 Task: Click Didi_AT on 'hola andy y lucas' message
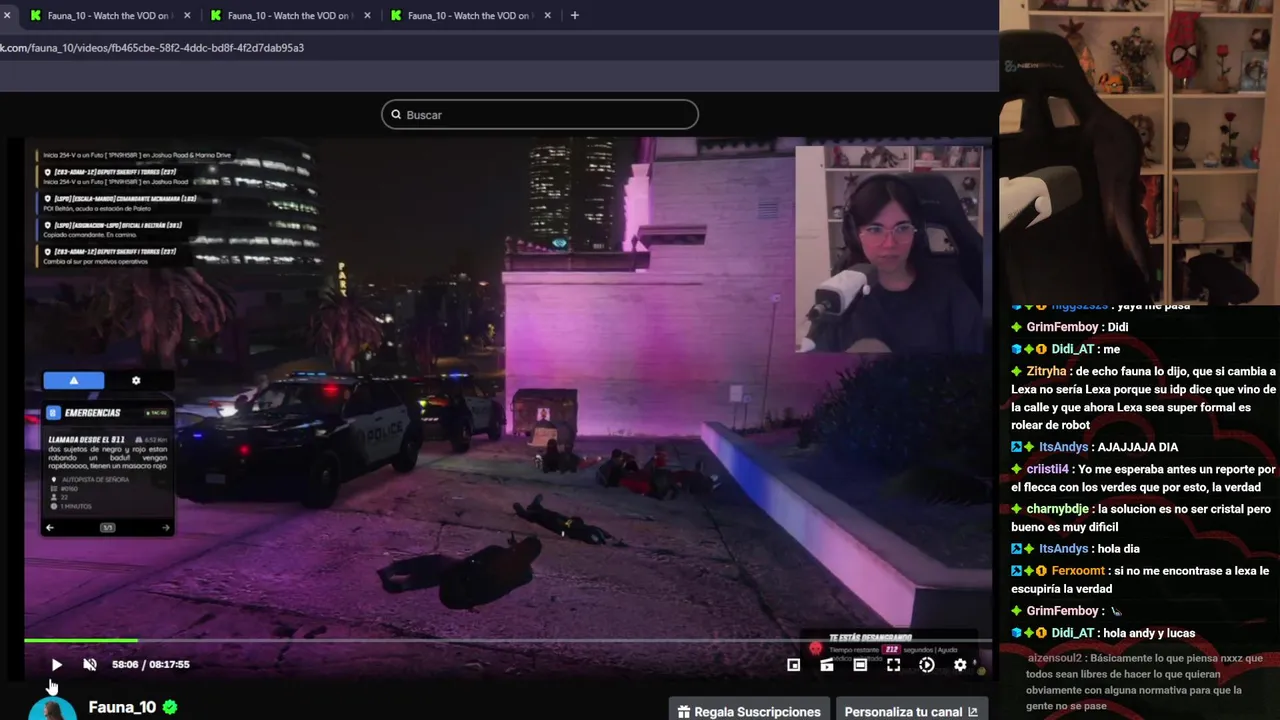coord(1072,633)
